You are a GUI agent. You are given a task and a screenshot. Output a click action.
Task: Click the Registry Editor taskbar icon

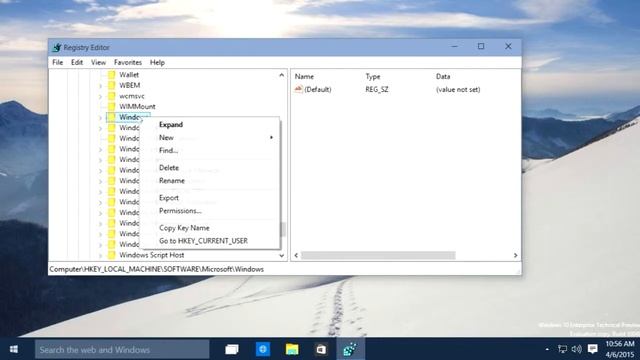pyautogui.click(x=350, y=349)
